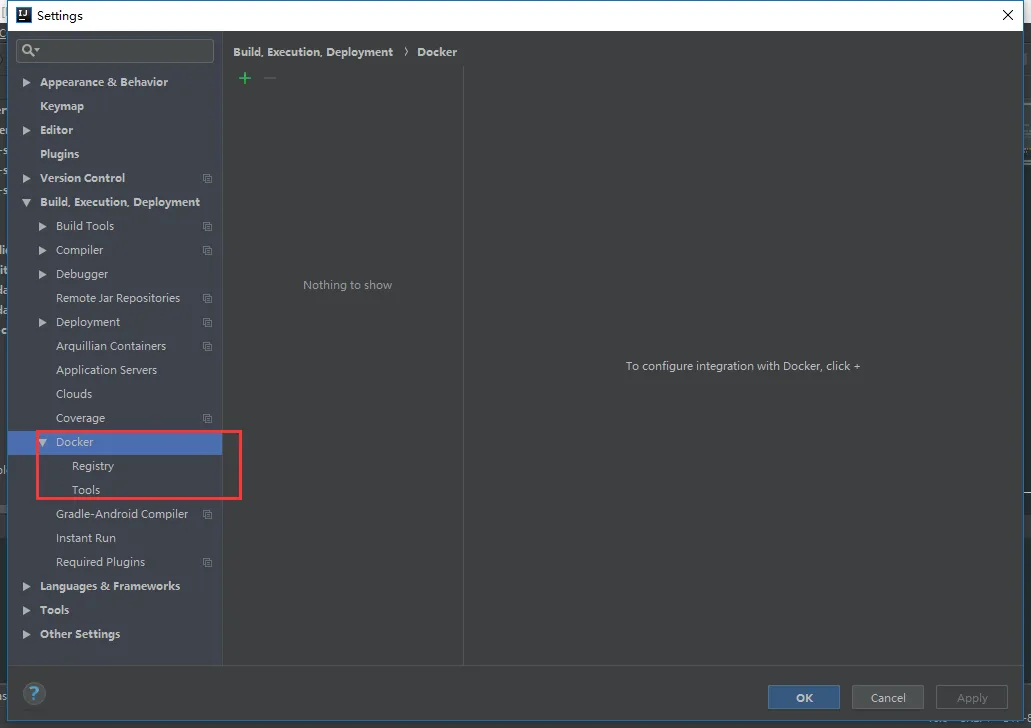This screenshot has width=1031, height=728.
Task: Expand the top-level Tools arrow
Action: pos(26,610)
